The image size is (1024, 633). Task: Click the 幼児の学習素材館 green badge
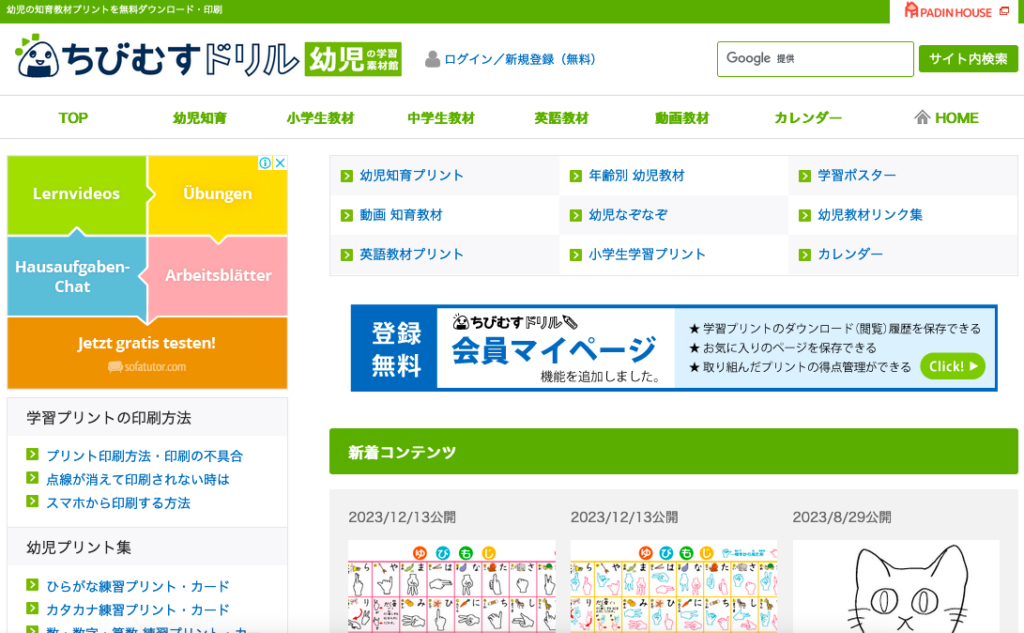point(353,59)
